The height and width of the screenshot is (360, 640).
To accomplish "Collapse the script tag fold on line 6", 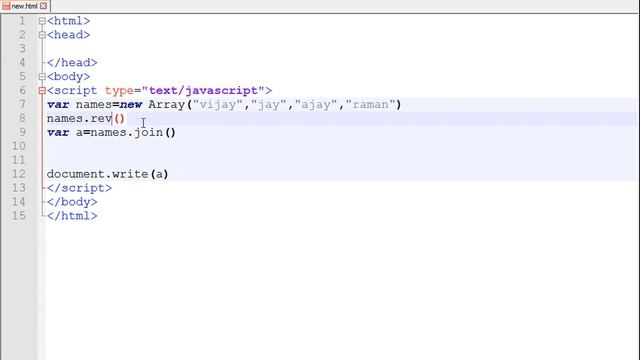I will 42,91.
